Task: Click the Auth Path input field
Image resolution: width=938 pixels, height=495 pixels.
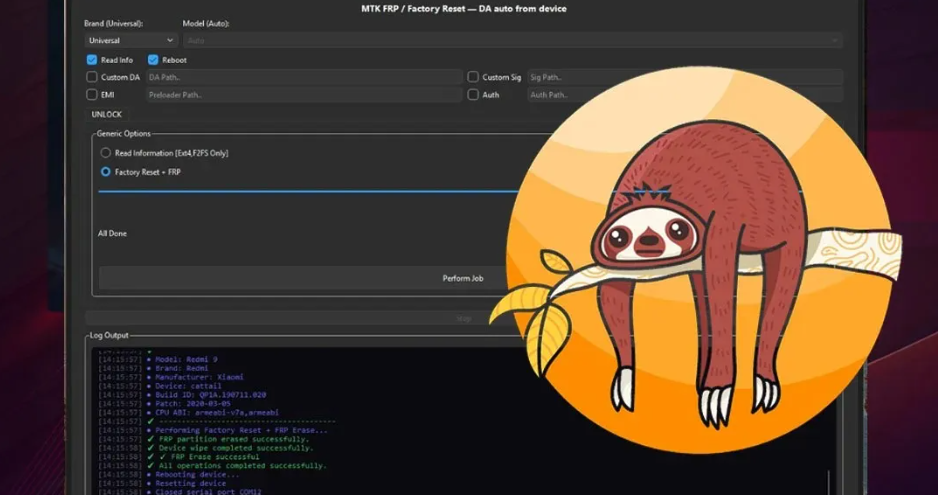Action: click(x=685, y=95)
